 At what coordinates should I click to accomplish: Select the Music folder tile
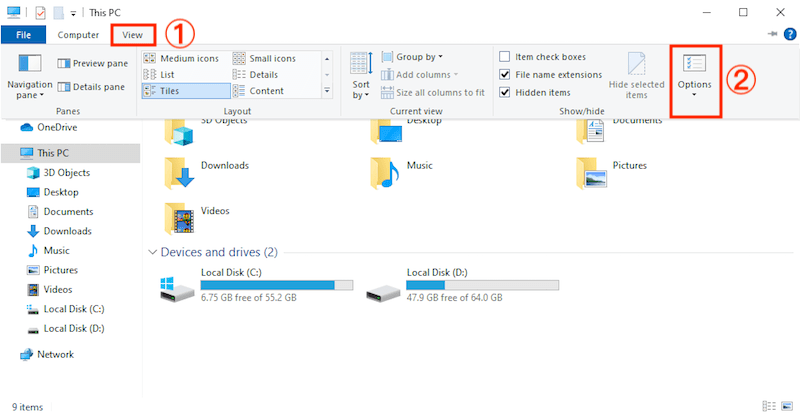(x=402, y=173)
